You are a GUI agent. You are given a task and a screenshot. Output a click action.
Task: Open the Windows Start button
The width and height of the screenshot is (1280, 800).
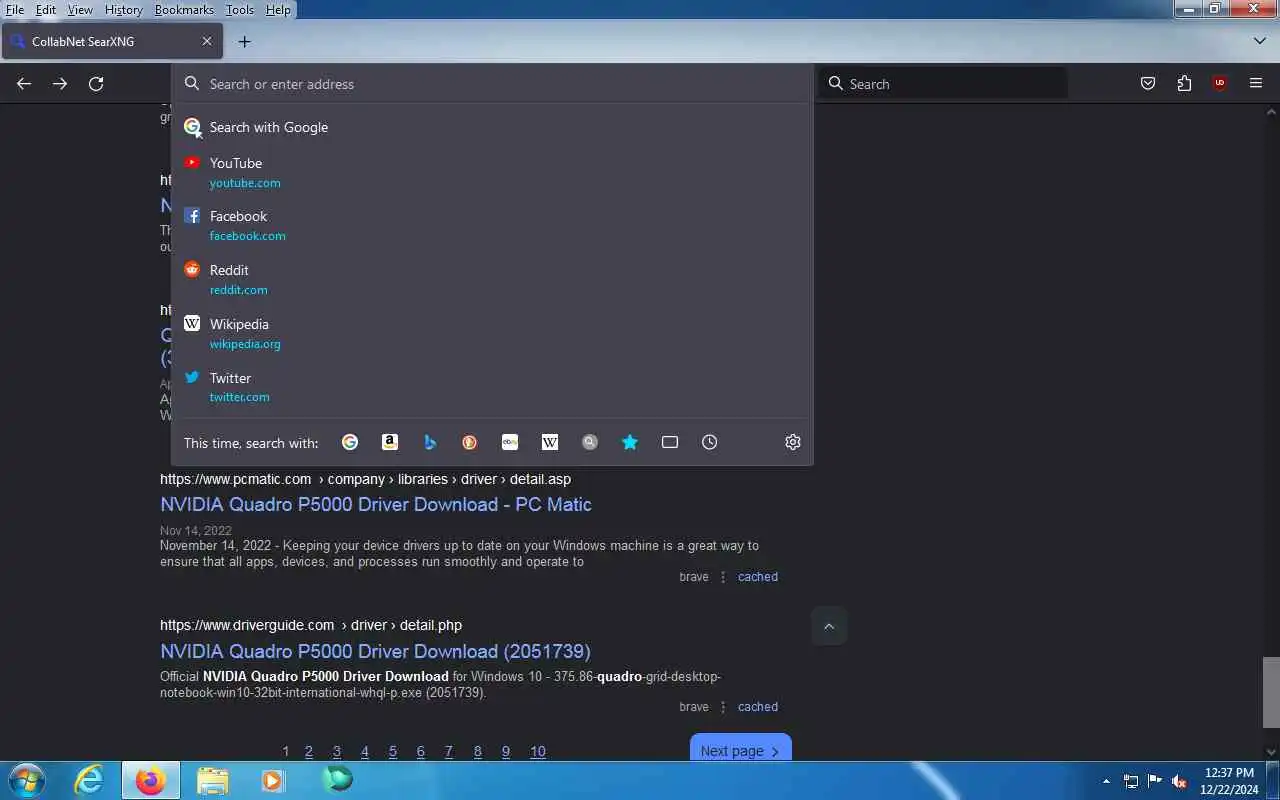click(27, 779)
